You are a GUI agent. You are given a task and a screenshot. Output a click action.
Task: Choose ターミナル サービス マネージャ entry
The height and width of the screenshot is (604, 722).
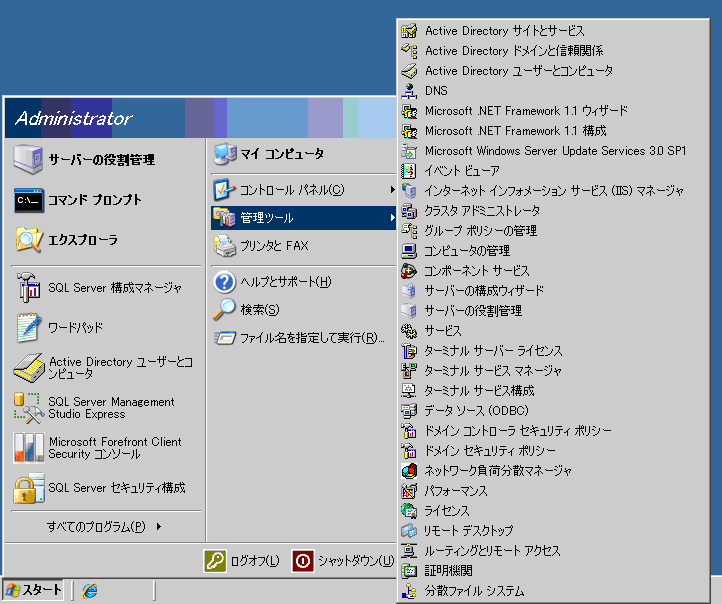553,371
